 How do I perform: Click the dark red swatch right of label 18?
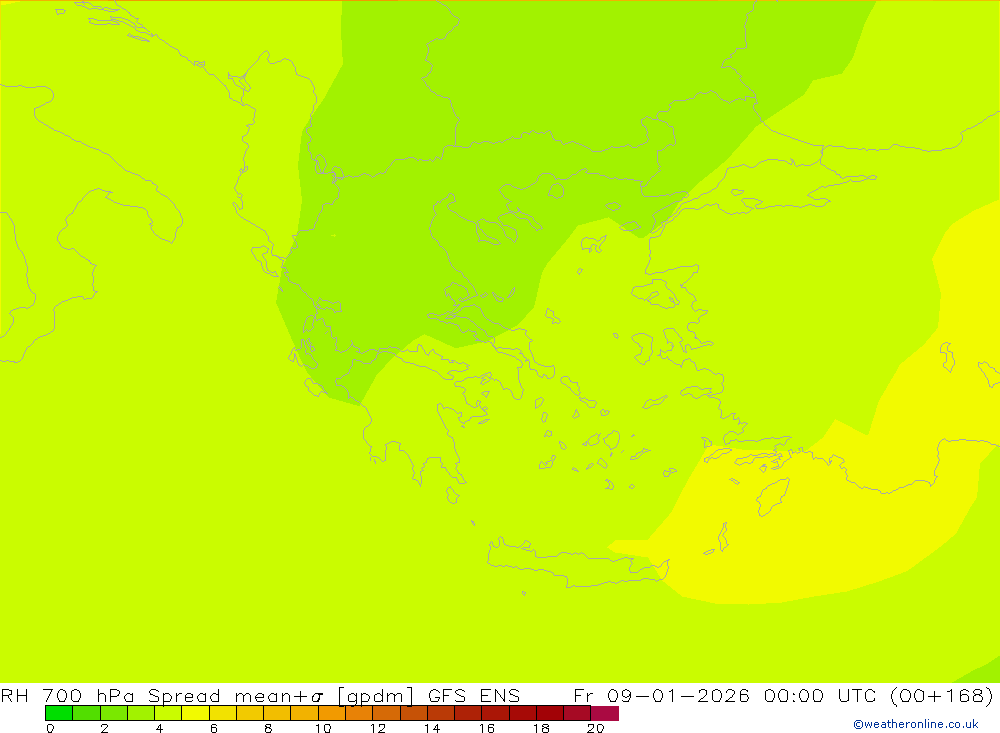pos(550,713)
